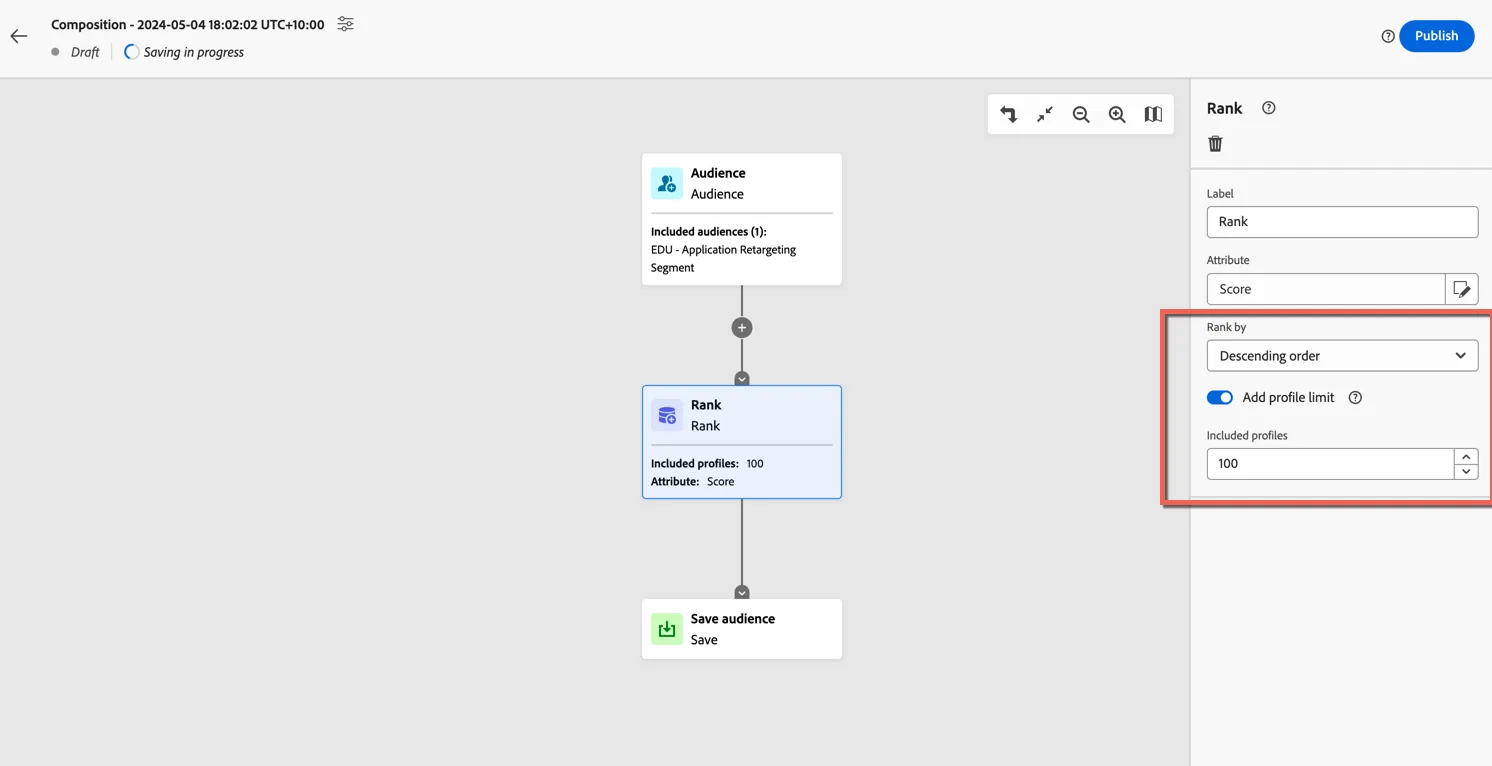Open composition settings sliders icon
1492x766 pixels.
coord(345,24)
